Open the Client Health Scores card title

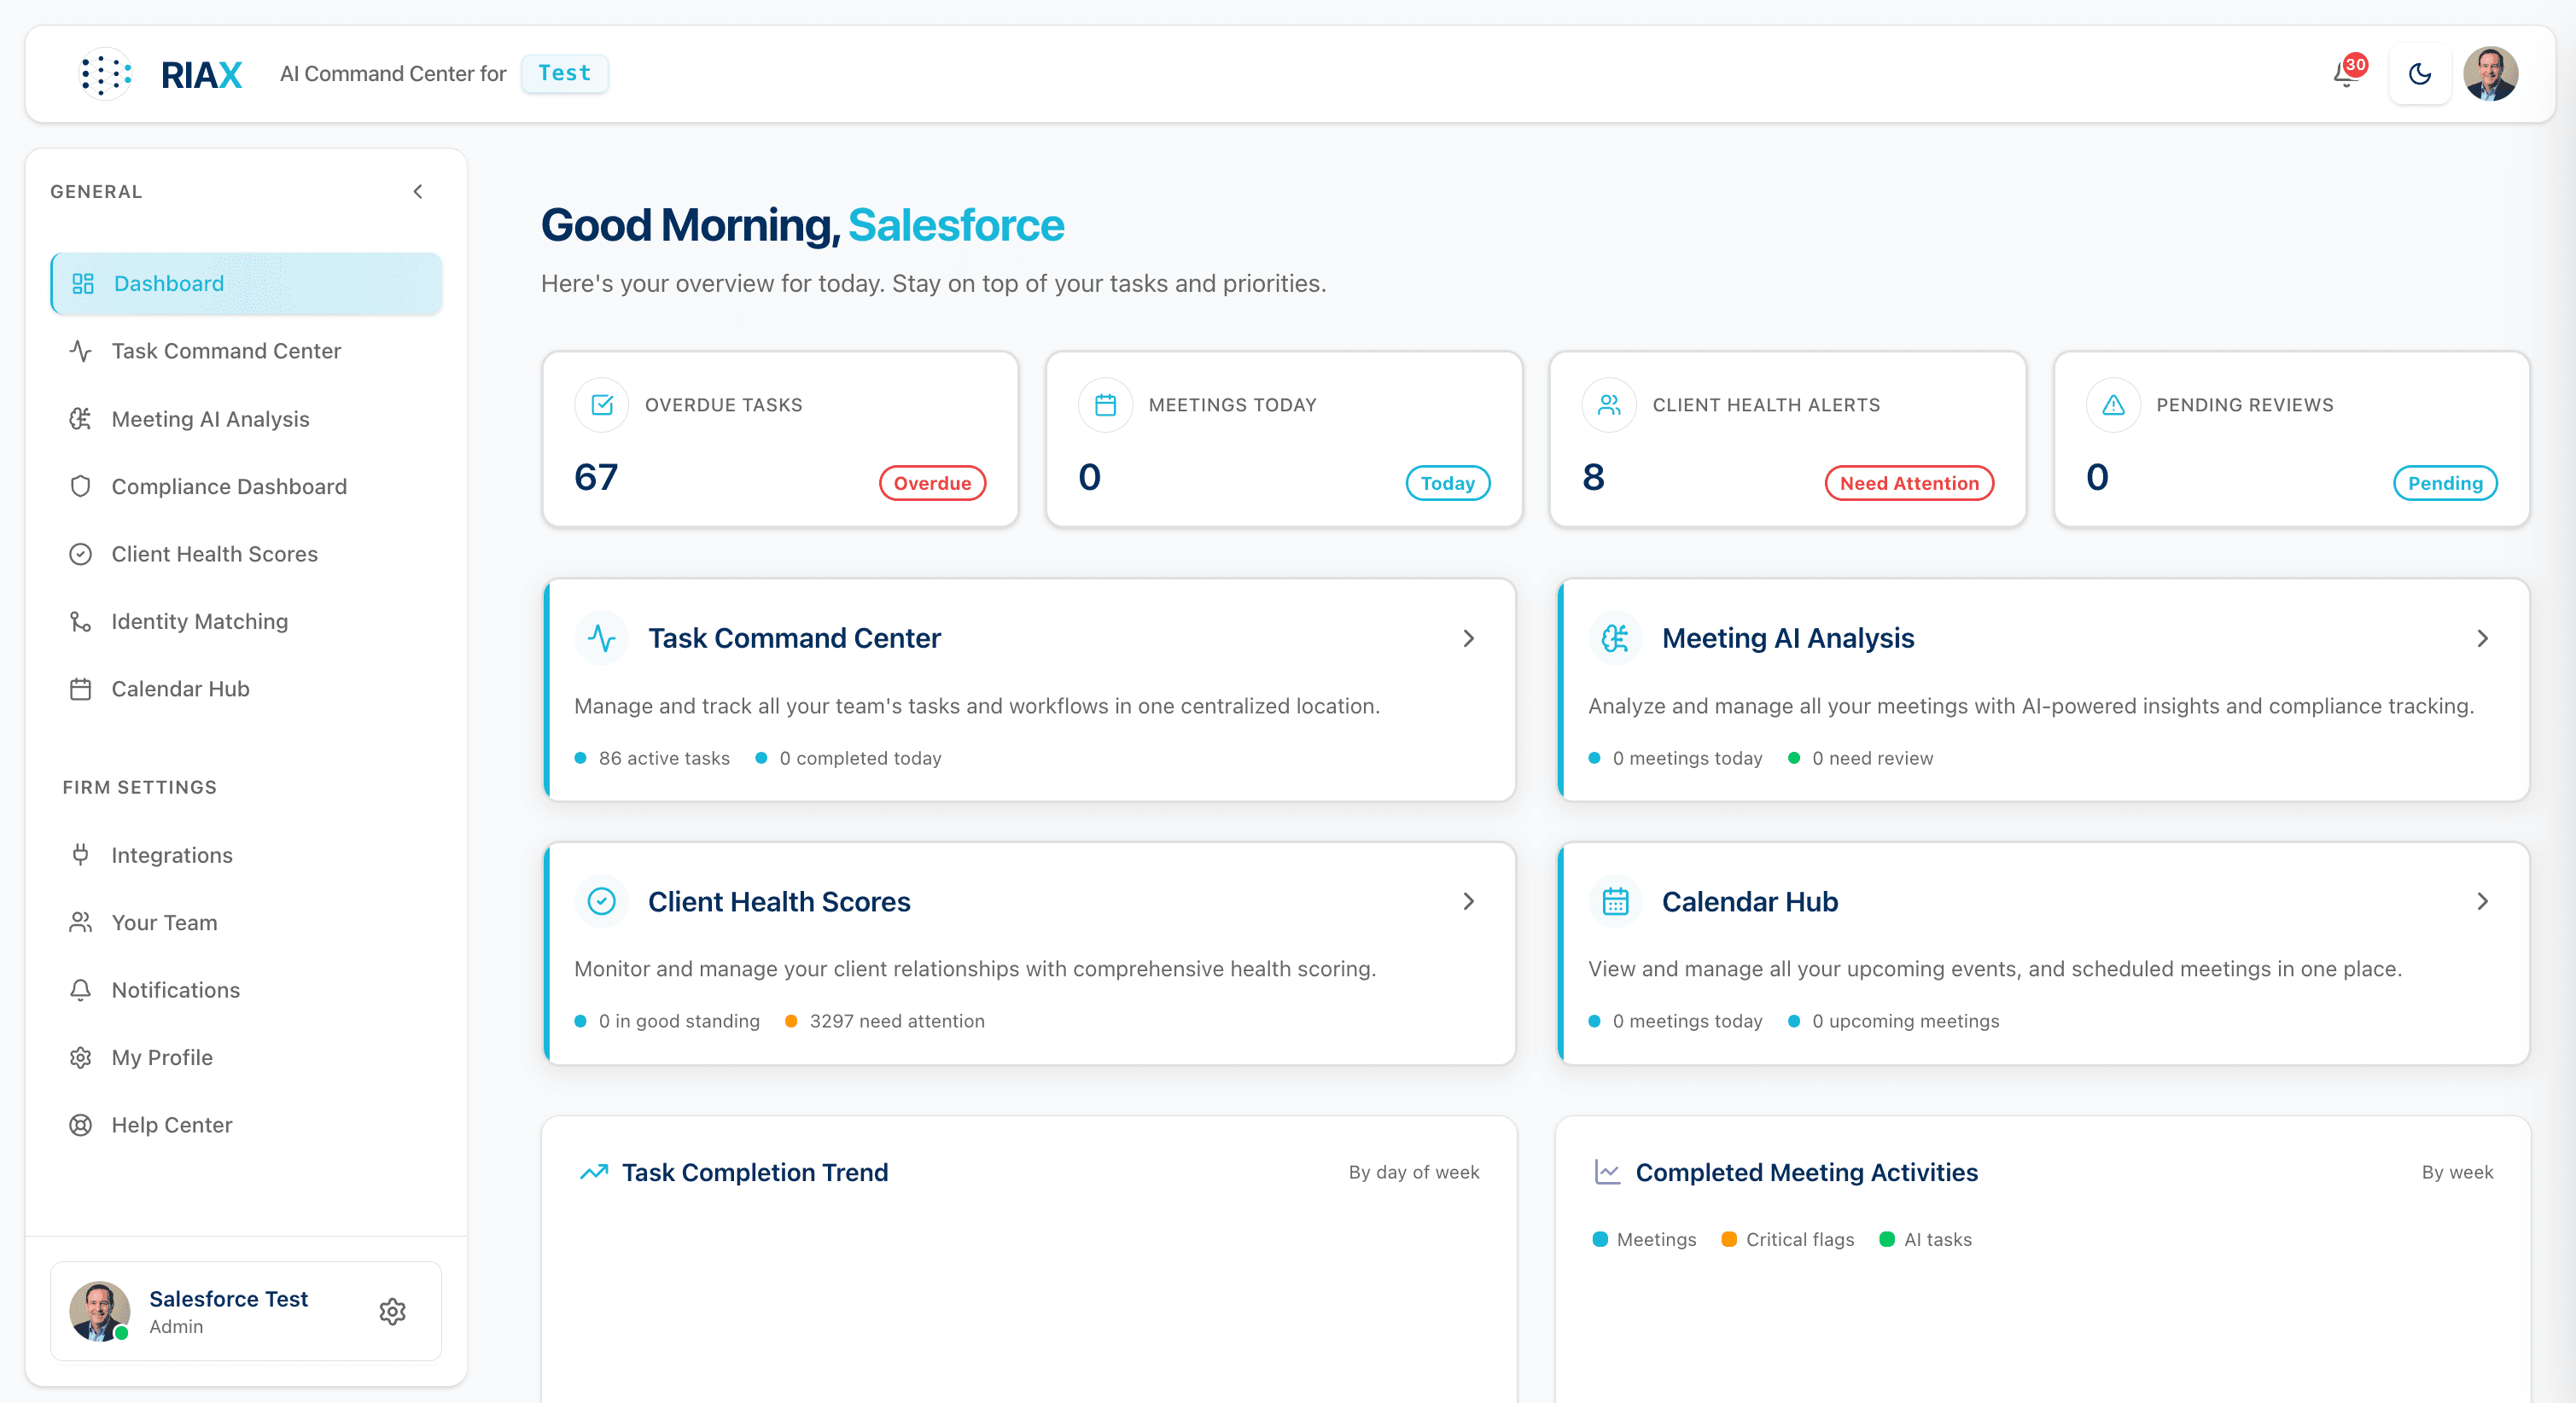779,901
